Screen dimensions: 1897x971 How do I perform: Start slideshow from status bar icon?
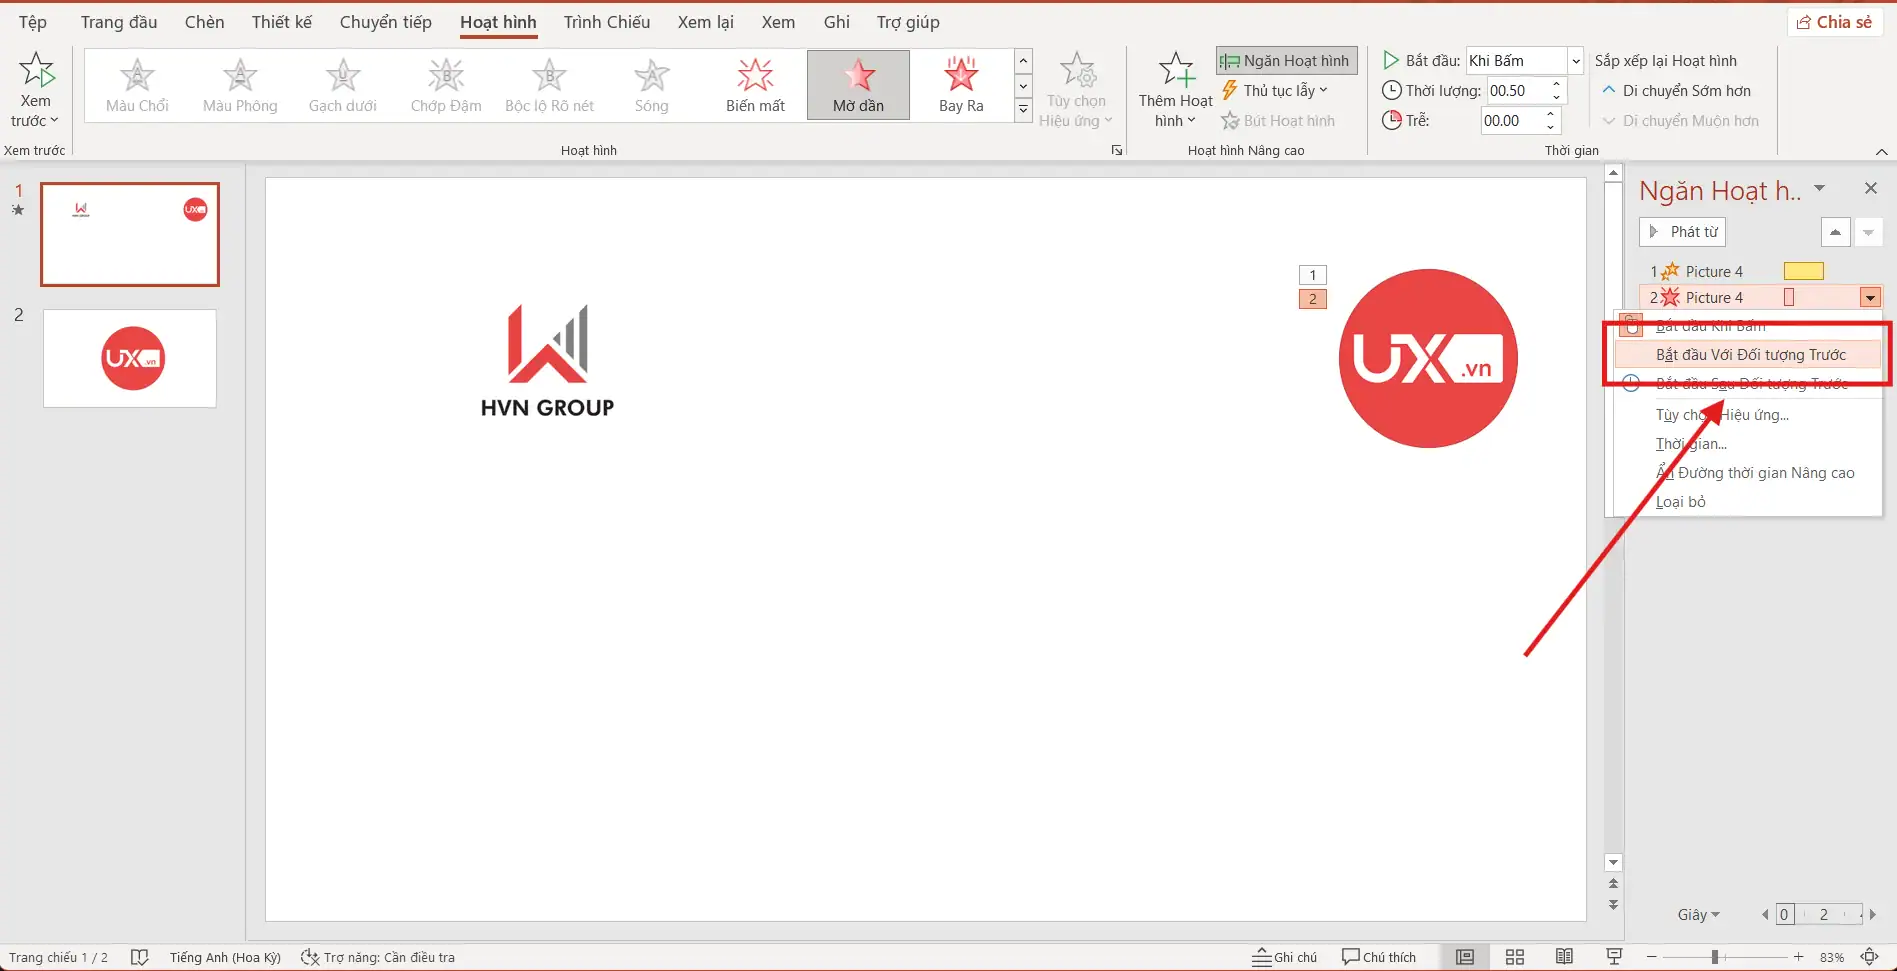1613,957
